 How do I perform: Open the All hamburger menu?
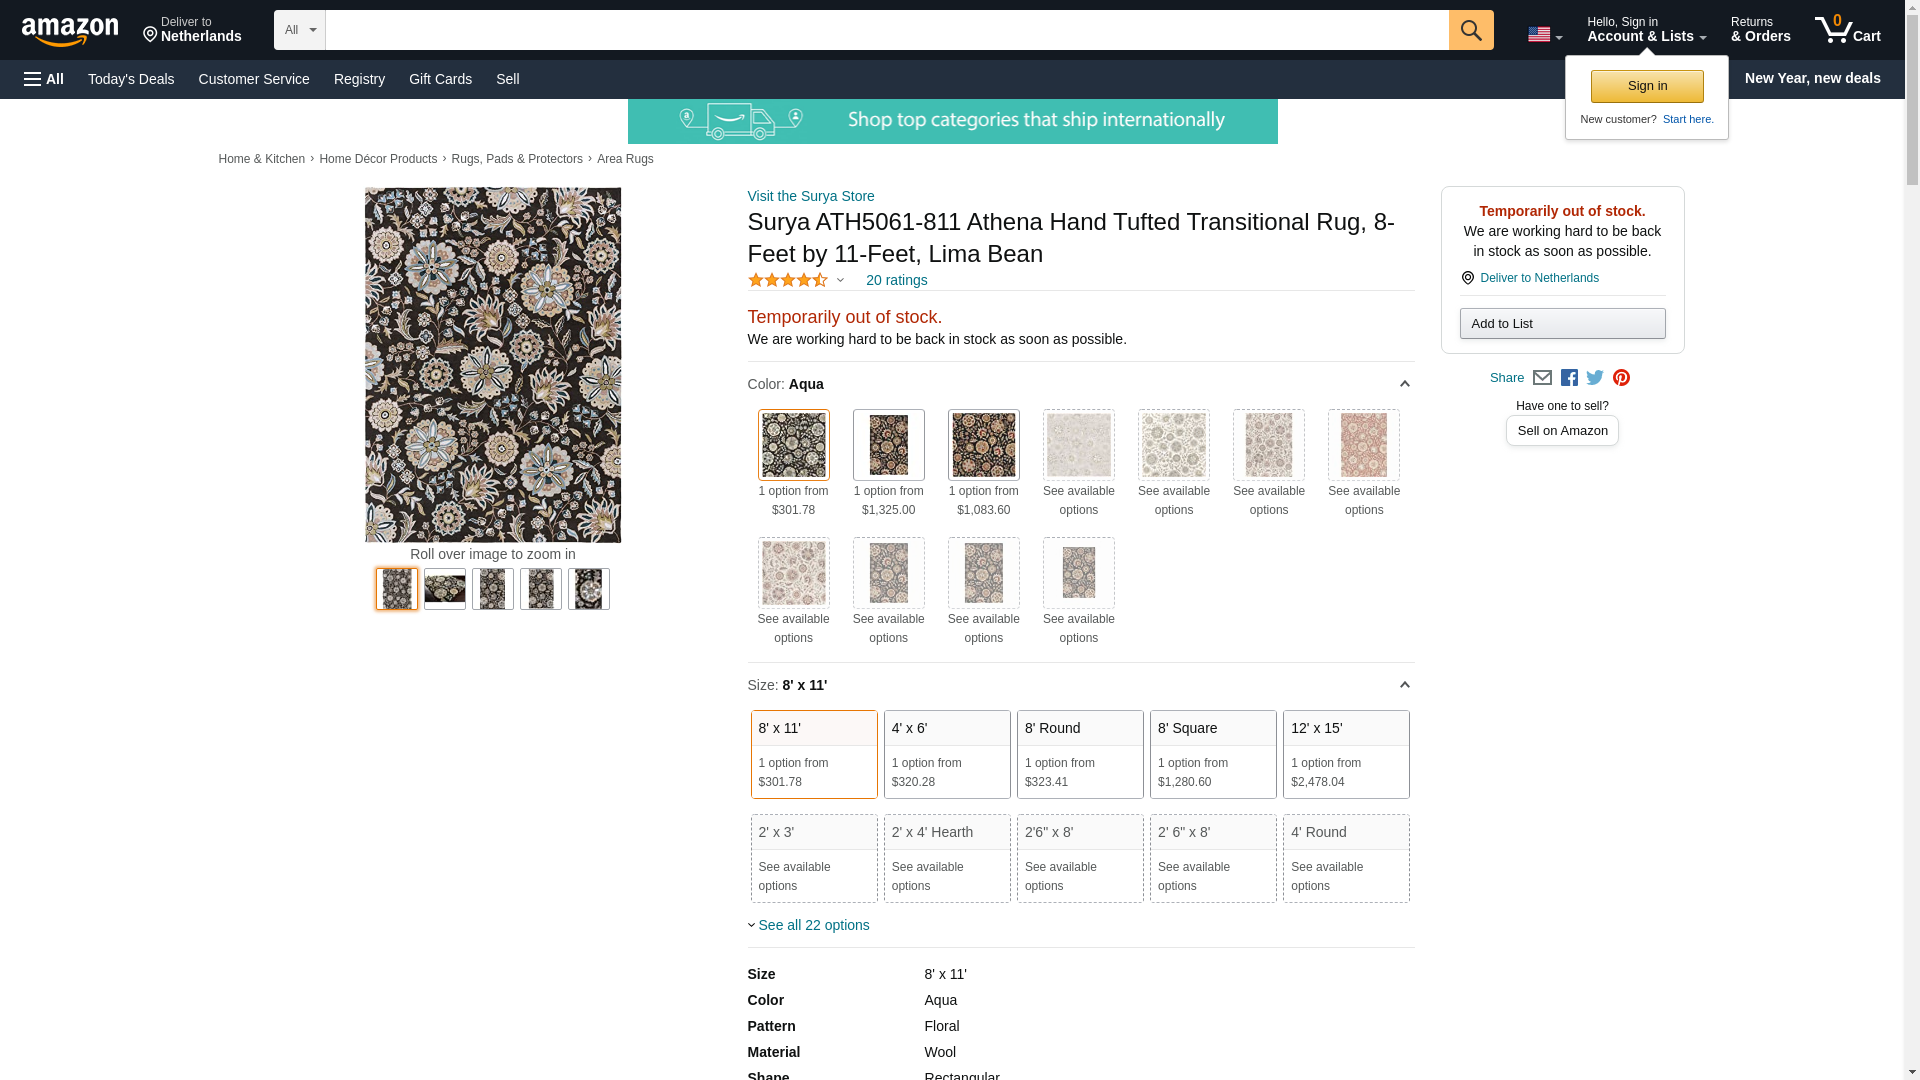(44, 79)
